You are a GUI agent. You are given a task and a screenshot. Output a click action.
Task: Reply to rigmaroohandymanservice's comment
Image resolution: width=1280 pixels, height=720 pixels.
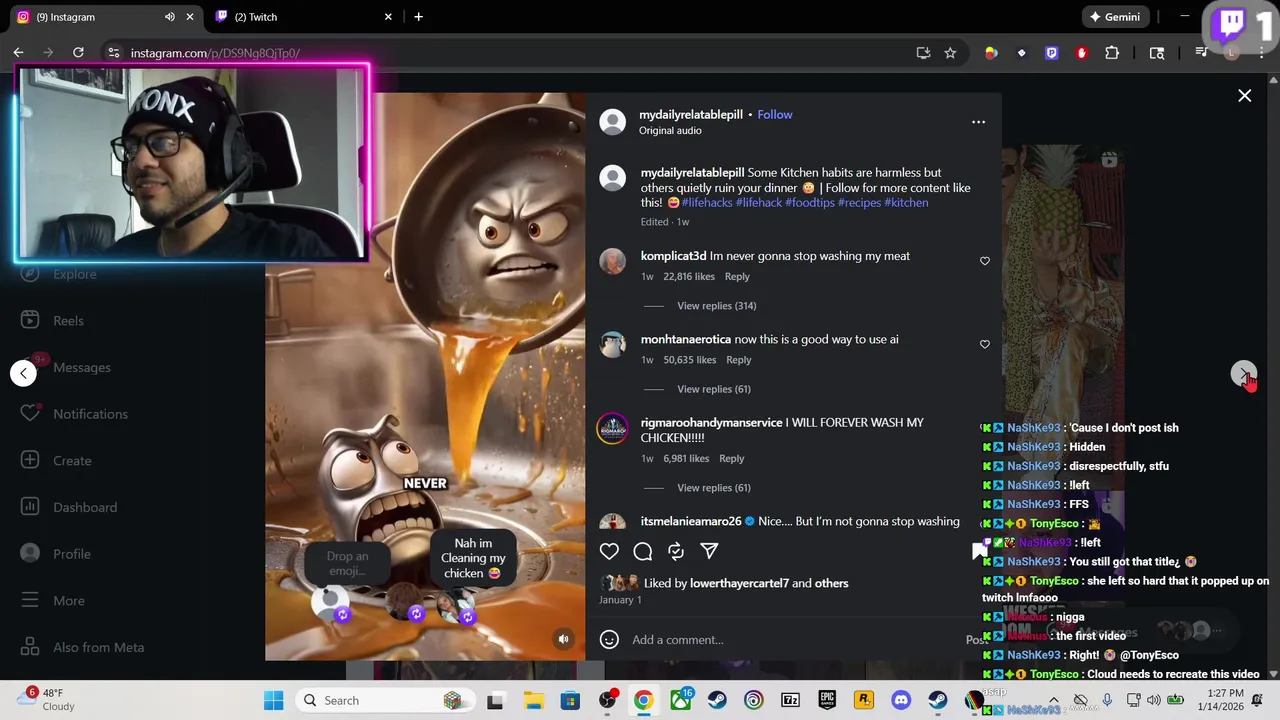[x=731, y=459]
